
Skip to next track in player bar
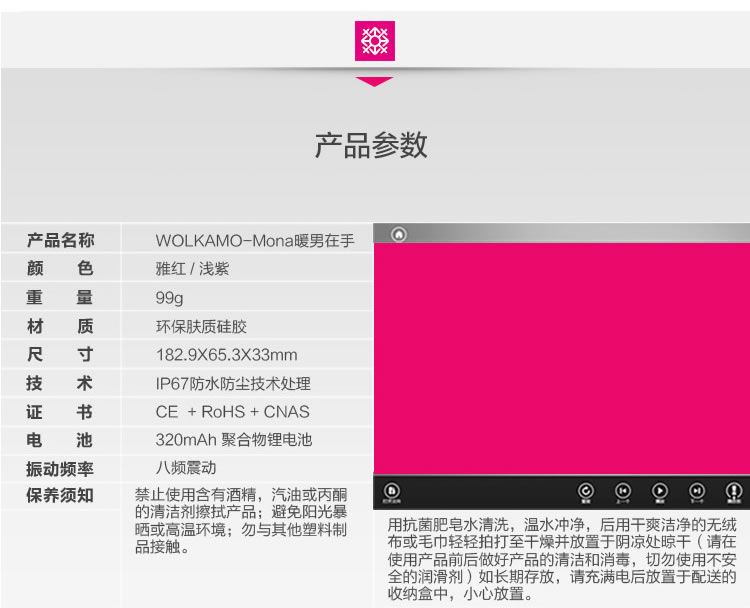point(696,491)
